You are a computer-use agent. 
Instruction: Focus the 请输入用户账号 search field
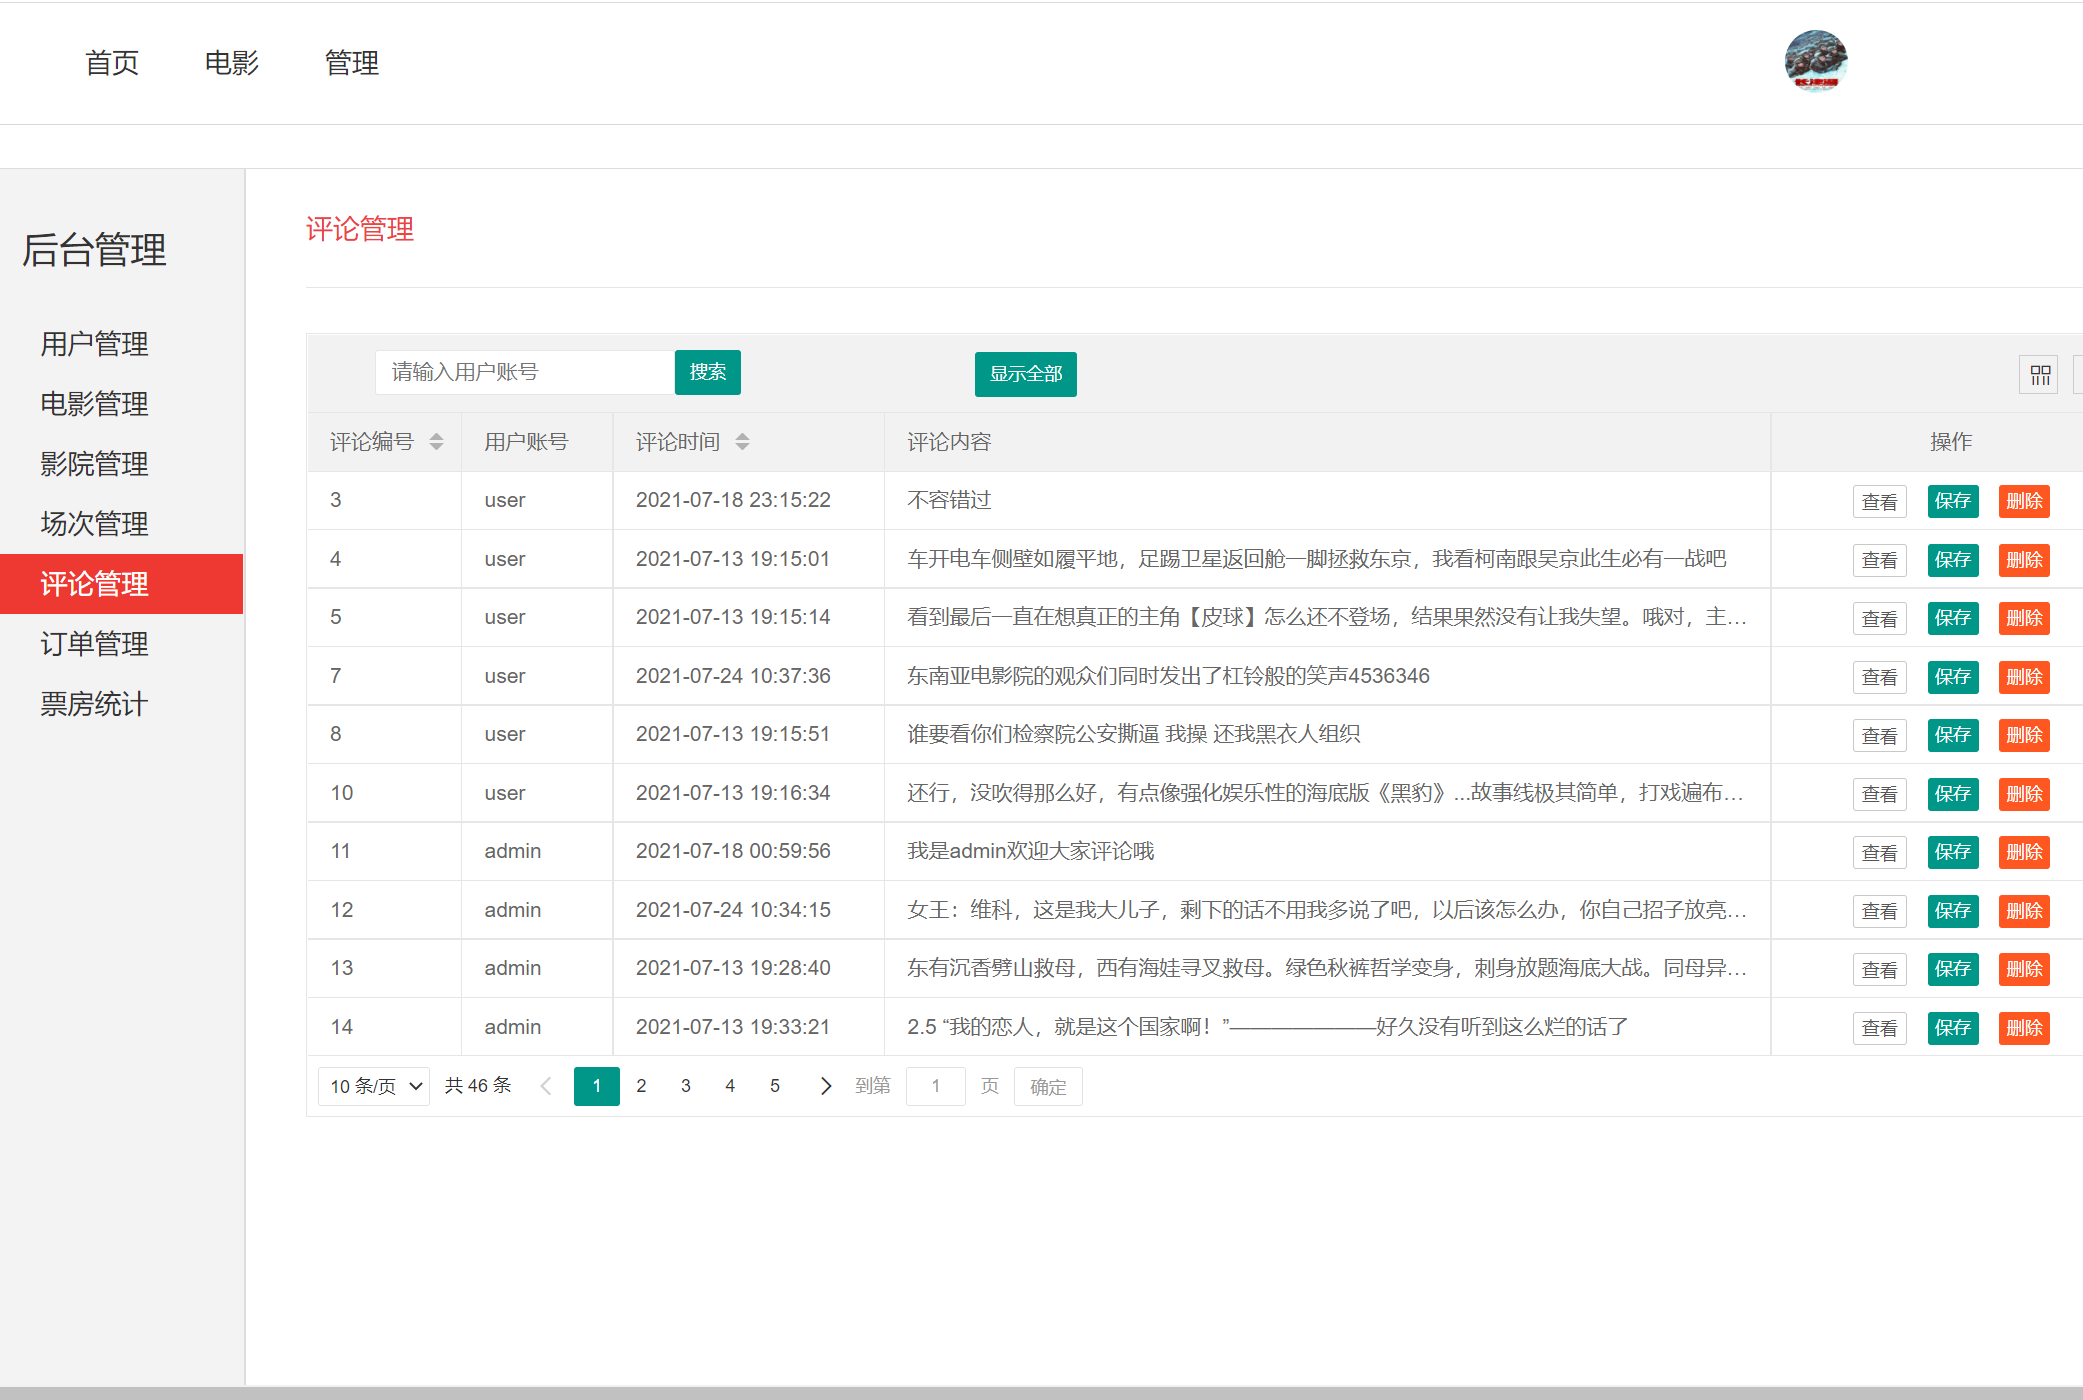click(524, 372)
